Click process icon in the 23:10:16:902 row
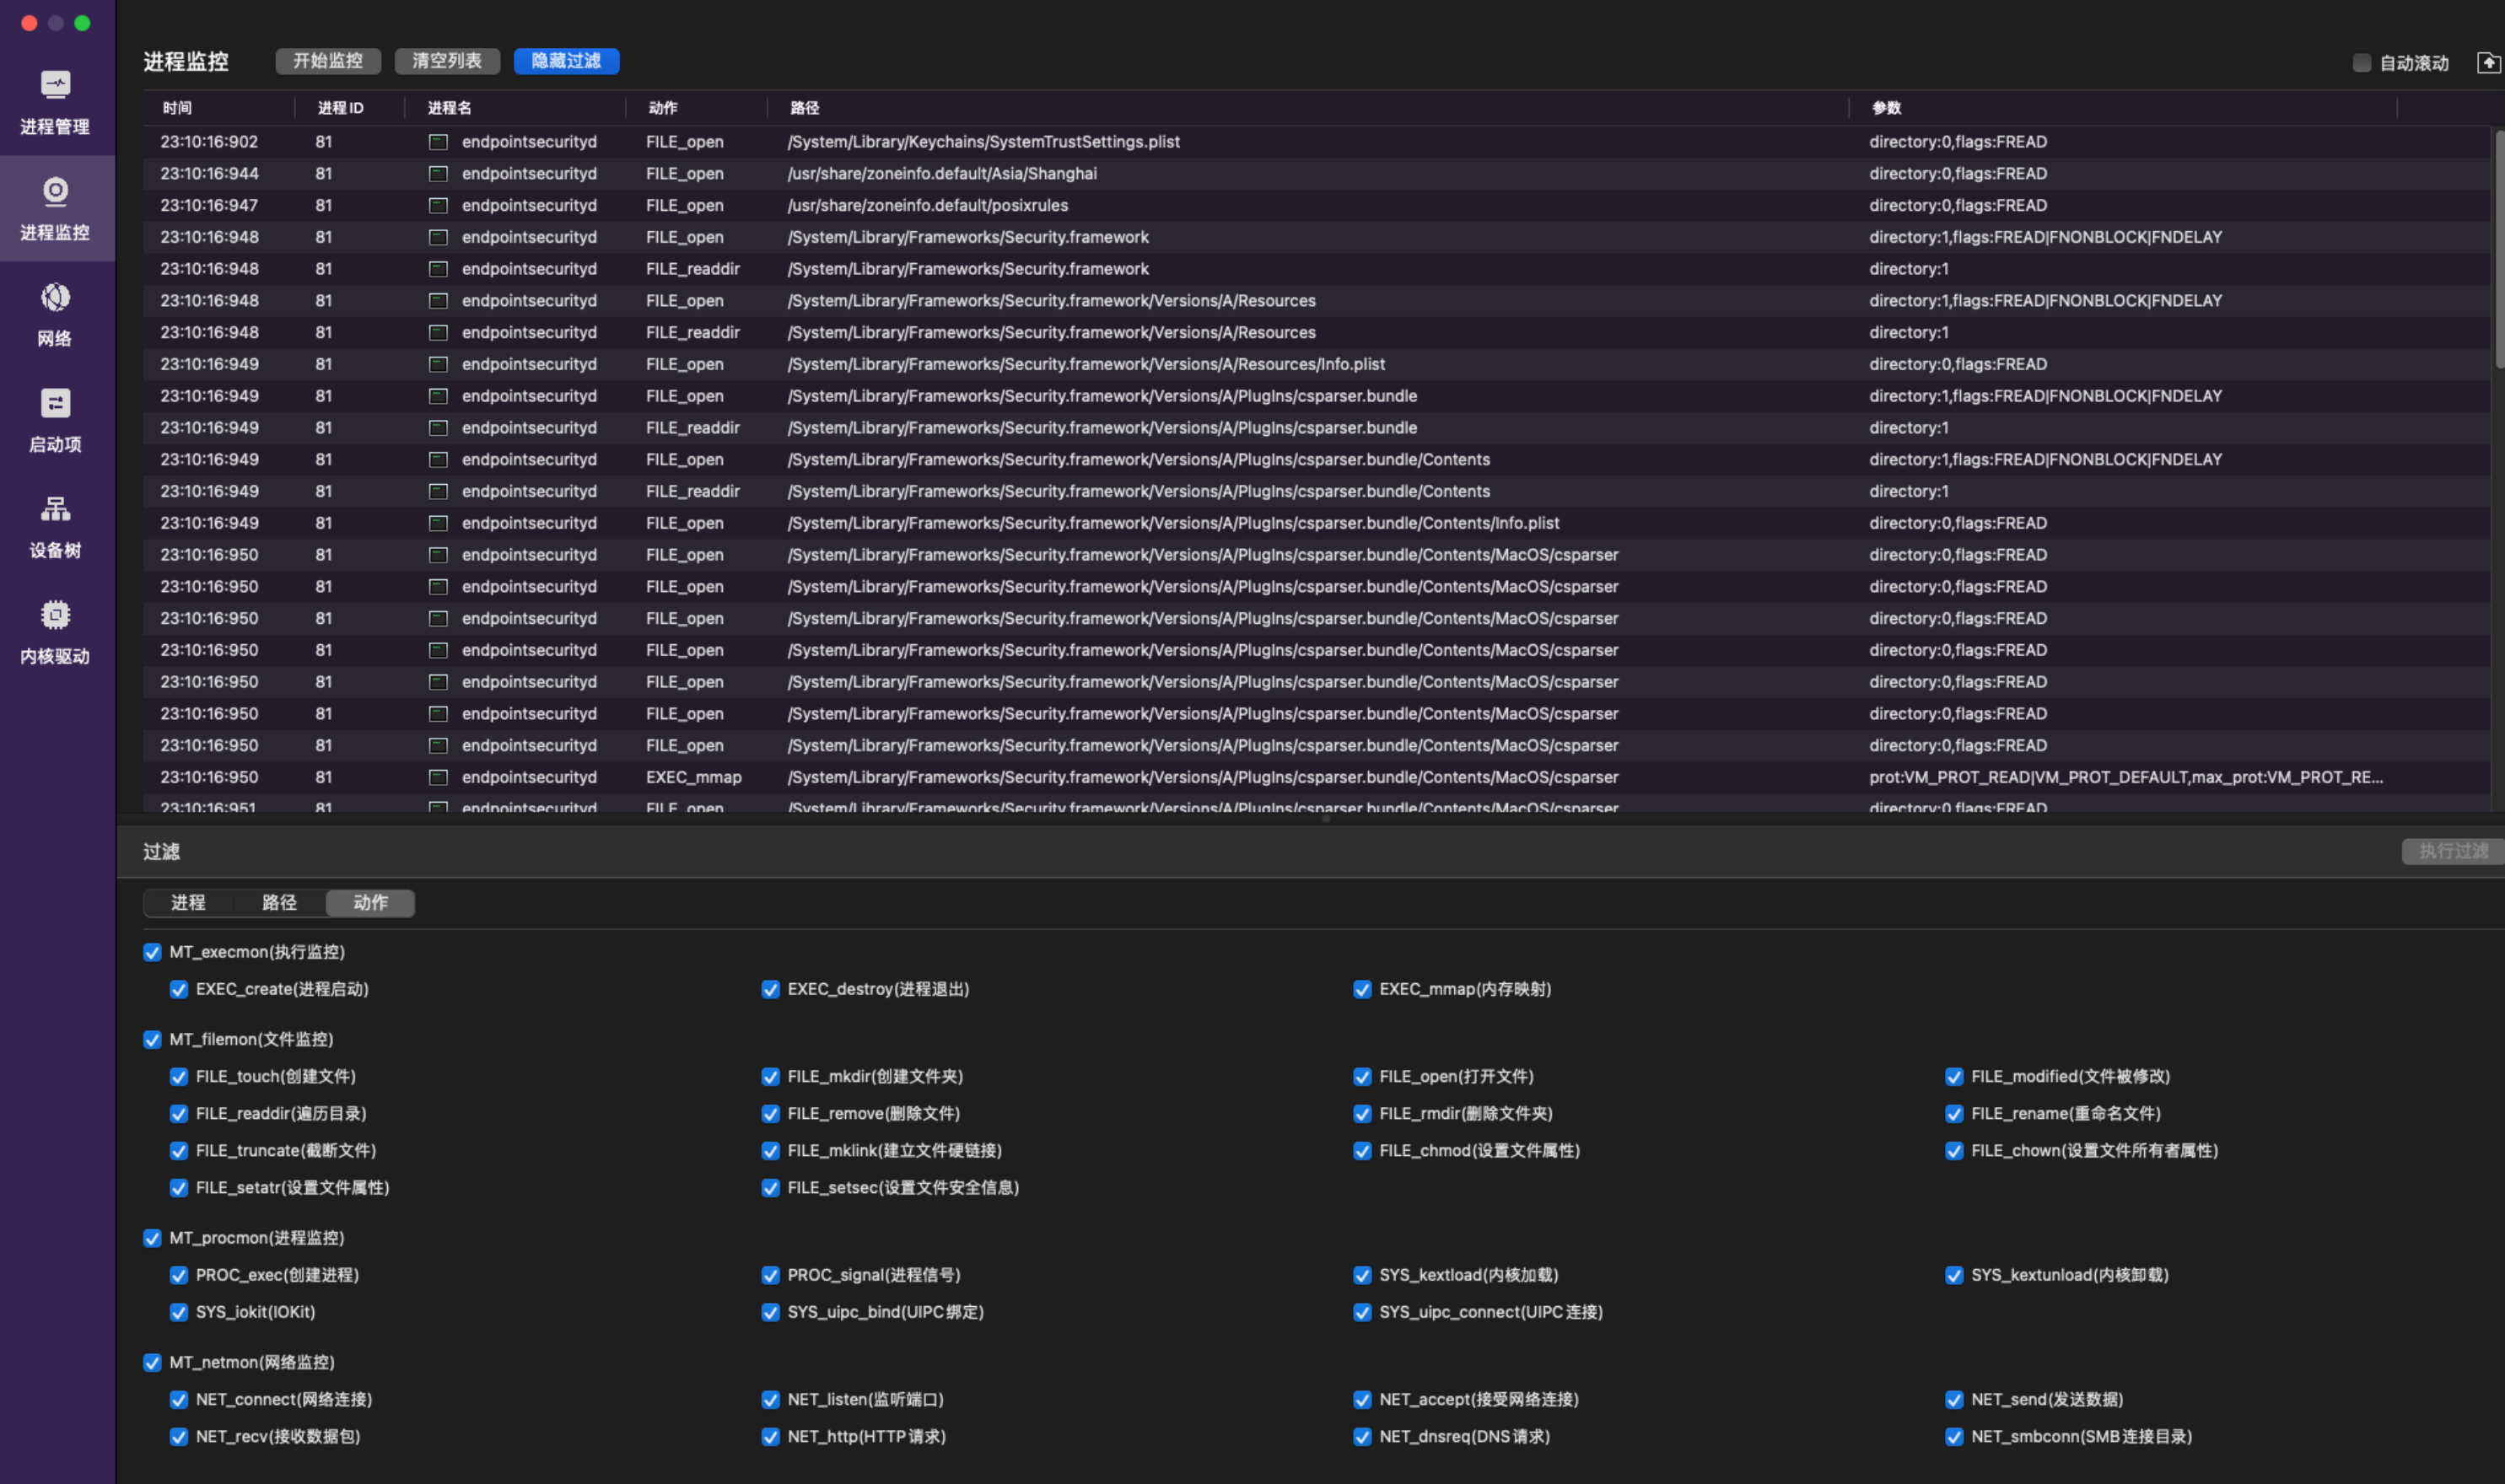The height and width of the screenshot is (1484, 2505). coord(438,142)
